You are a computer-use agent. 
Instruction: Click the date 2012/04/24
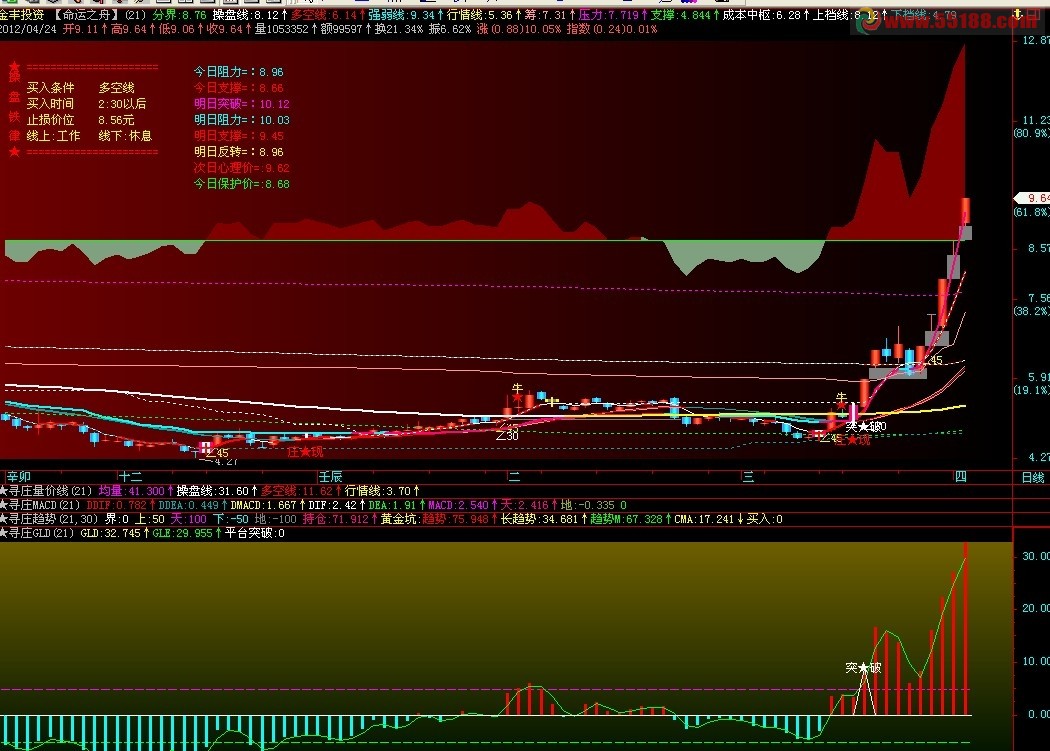[x=28, y=29]
